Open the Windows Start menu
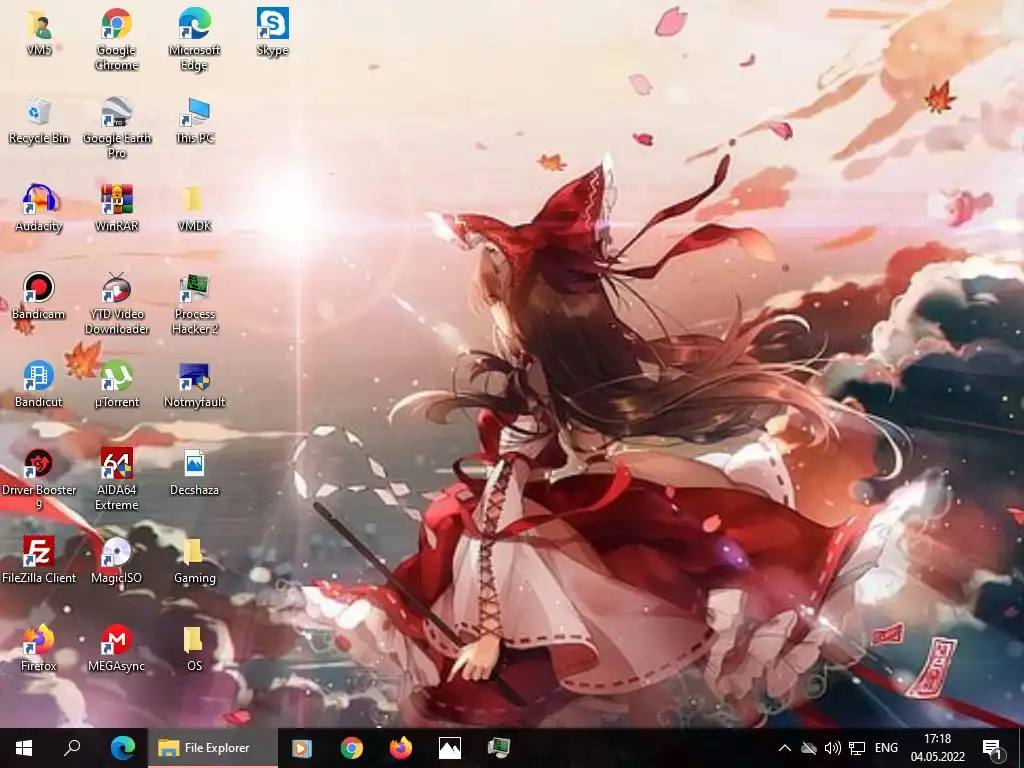The height and width of the screenshot is (768, 1024). coord(24,748)
